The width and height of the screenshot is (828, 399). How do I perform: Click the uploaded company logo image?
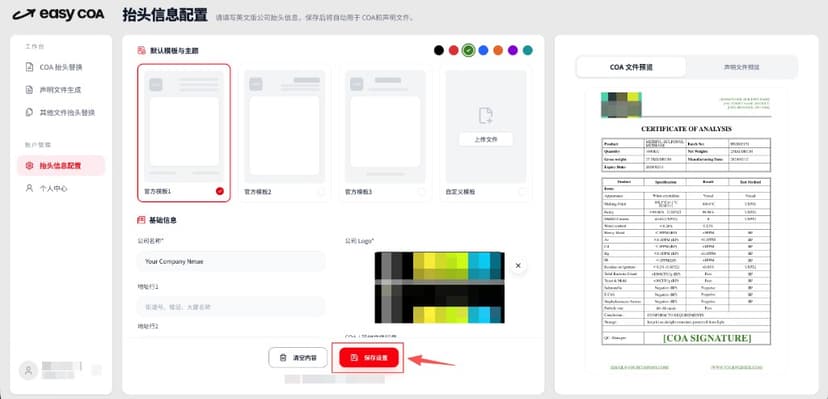point(439,288)
